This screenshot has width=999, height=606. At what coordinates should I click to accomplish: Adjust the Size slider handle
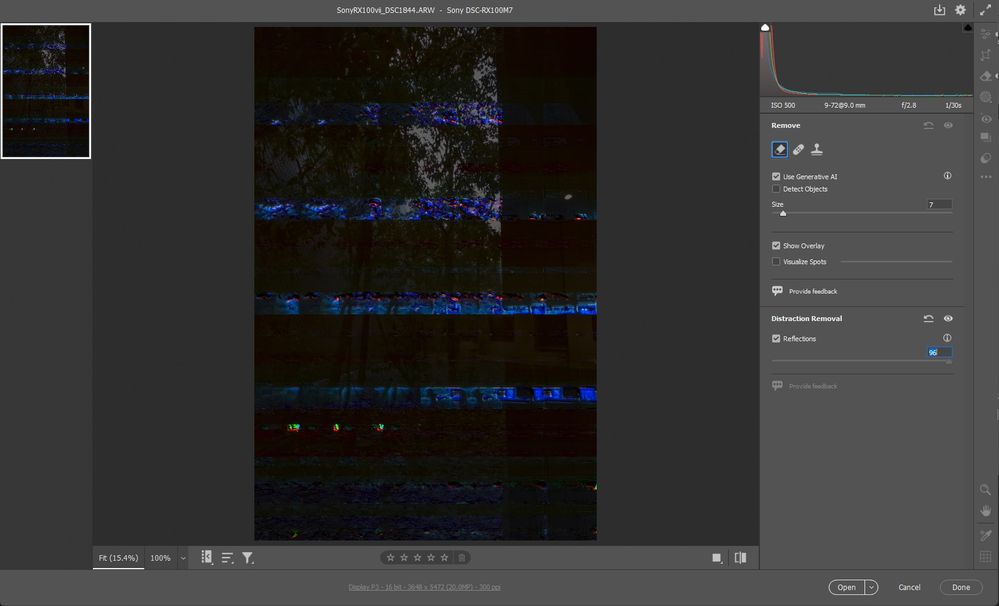(x=783, y=214)
